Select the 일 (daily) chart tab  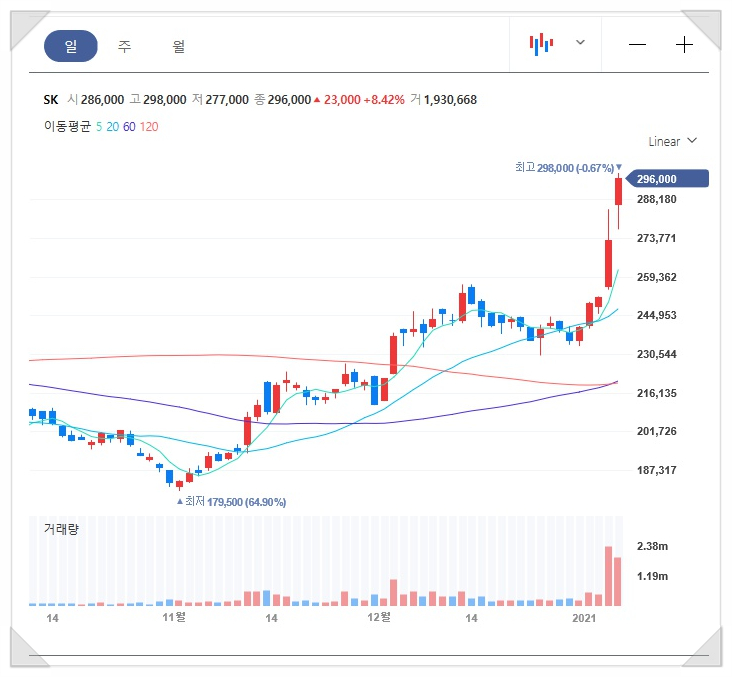(x=70, y=46)
